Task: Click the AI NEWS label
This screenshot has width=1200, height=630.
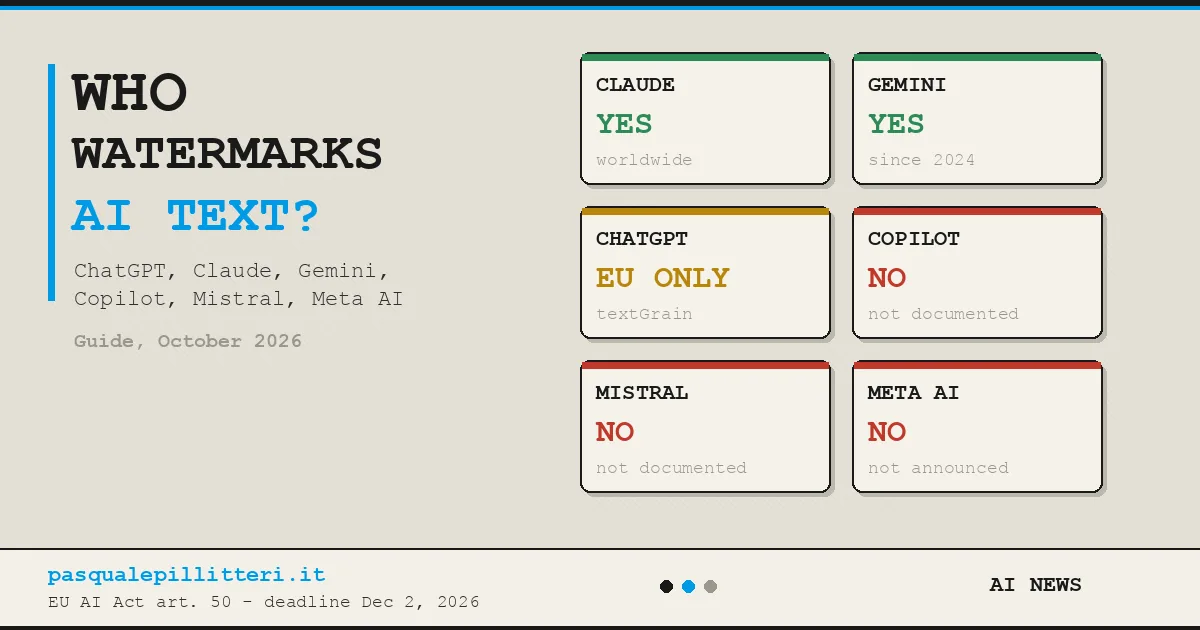Action: [x=1035, y=585]
